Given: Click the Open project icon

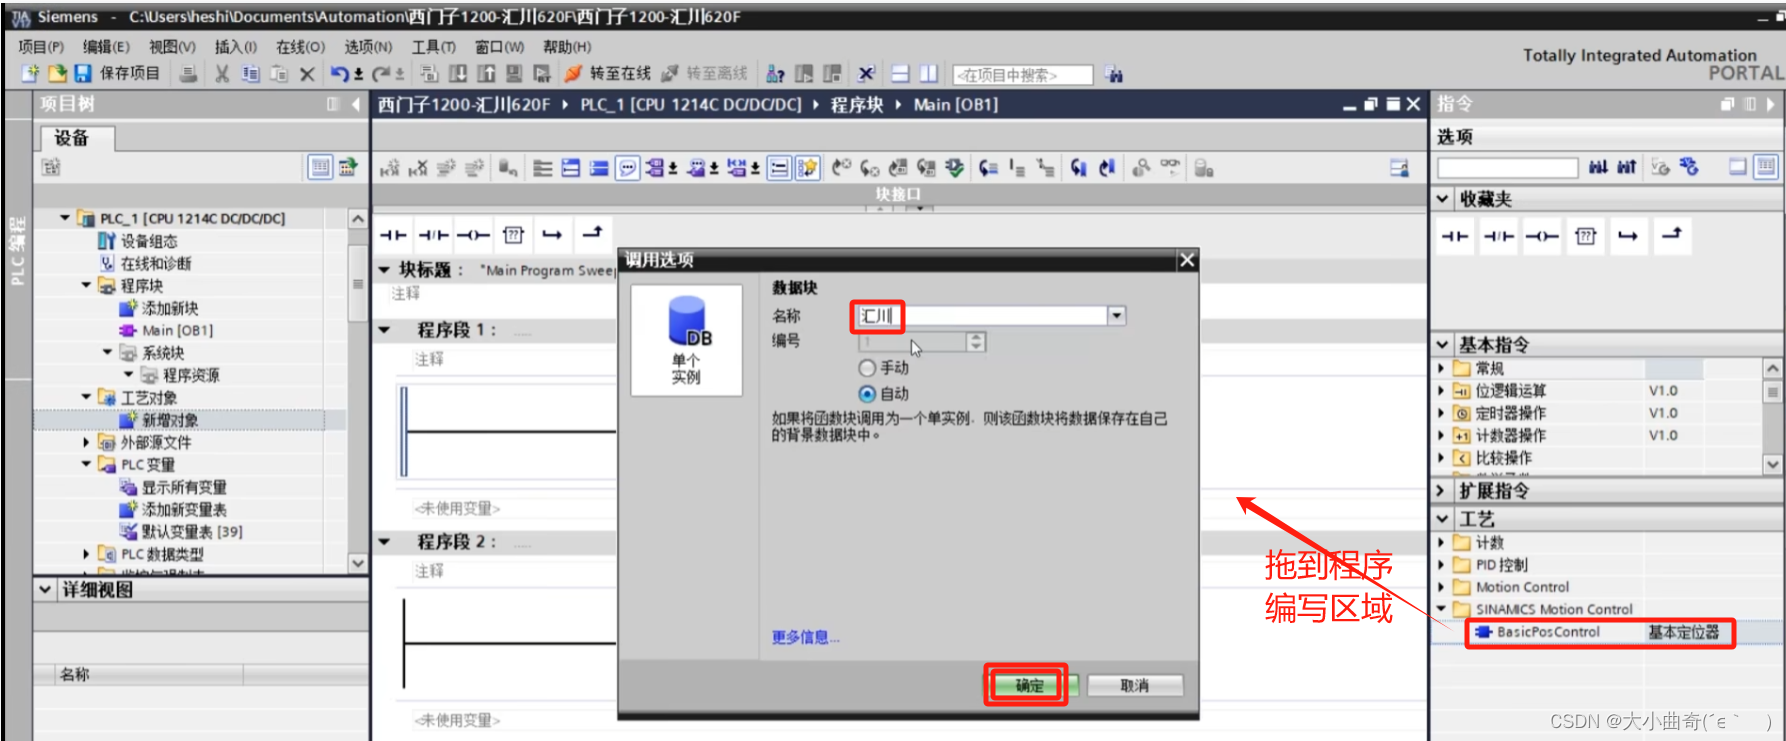Looking at the screenshot, I should [x=57, y=73].
